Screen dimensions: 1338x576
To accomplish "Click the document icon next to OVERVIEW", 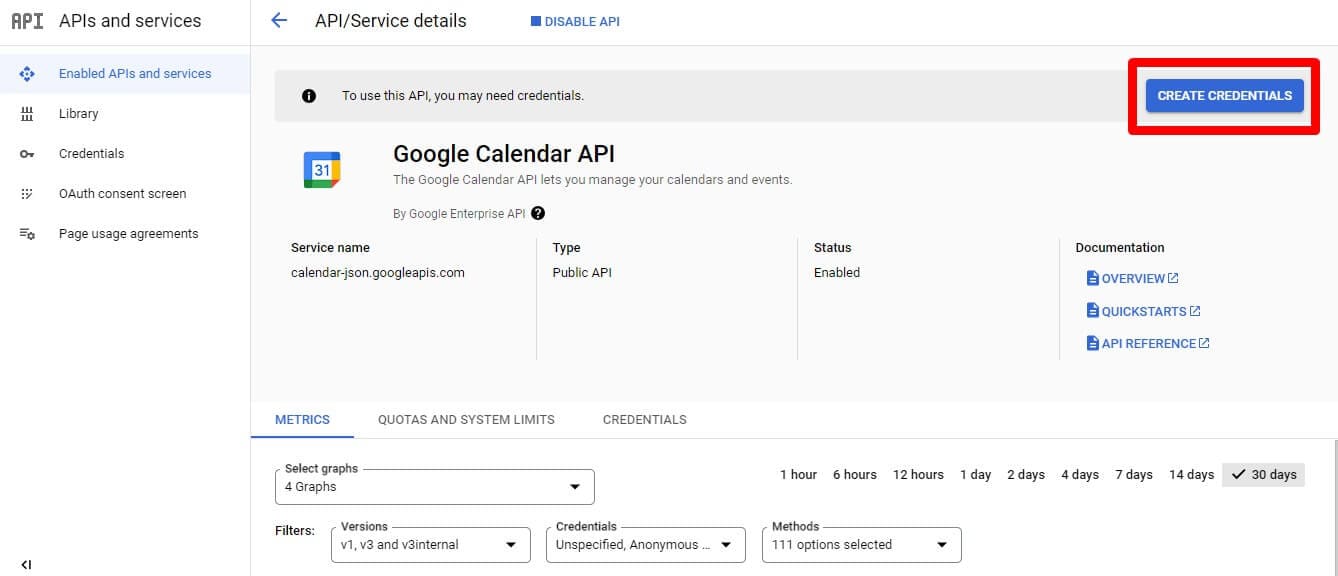I will click(1093, 278).
